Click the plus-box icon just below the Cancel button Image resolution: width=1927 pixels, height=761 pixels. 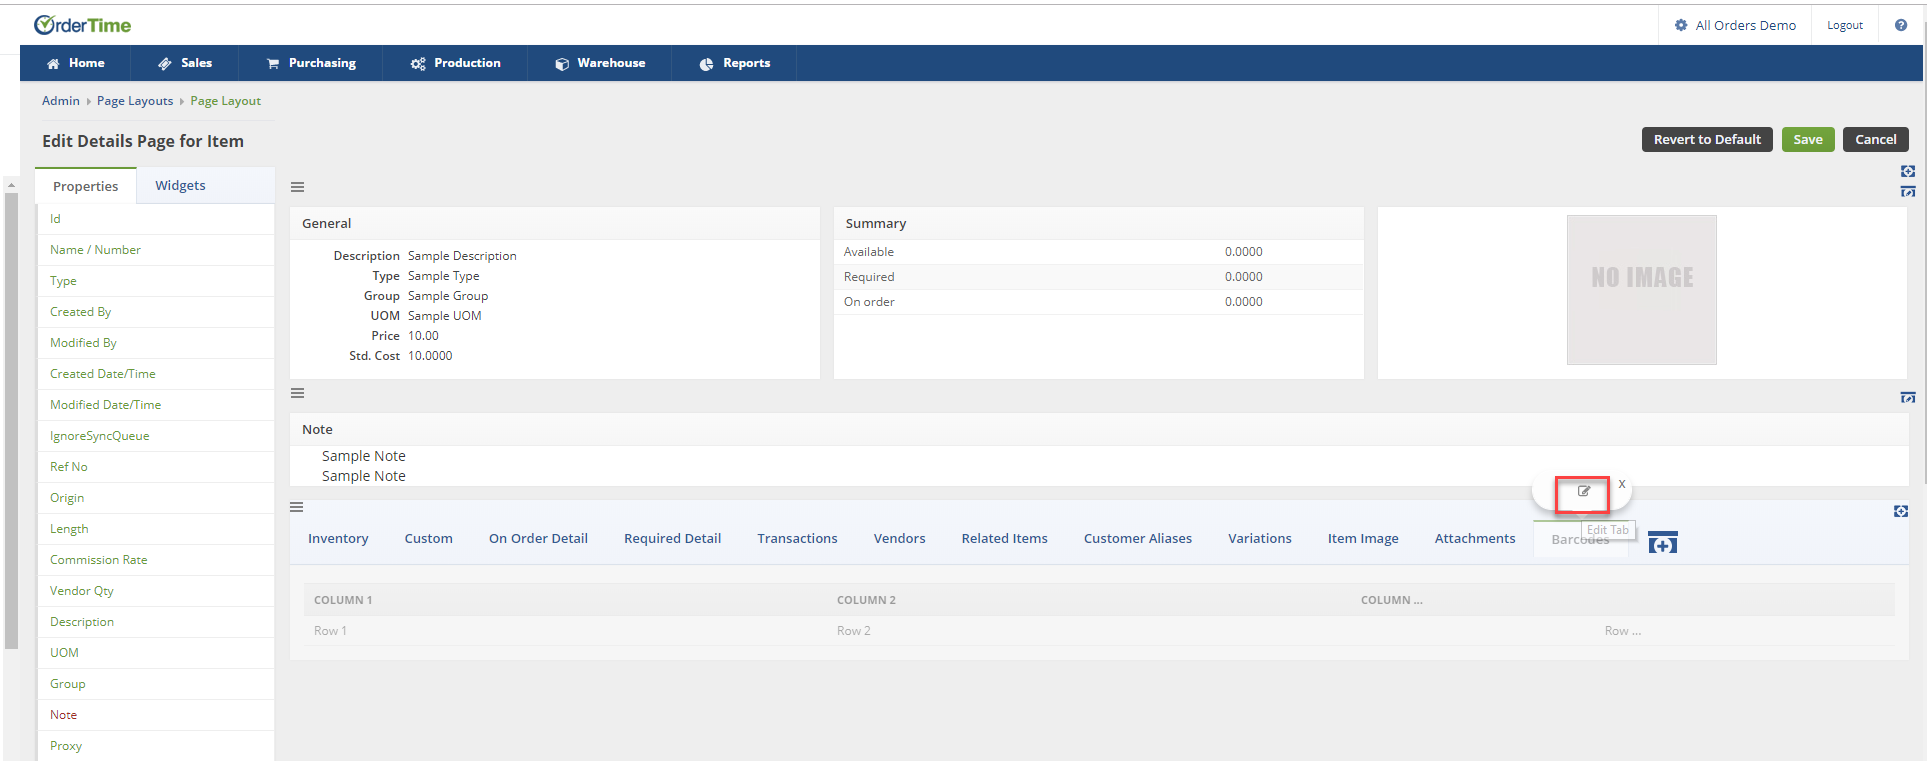[x=1908, y=171]
